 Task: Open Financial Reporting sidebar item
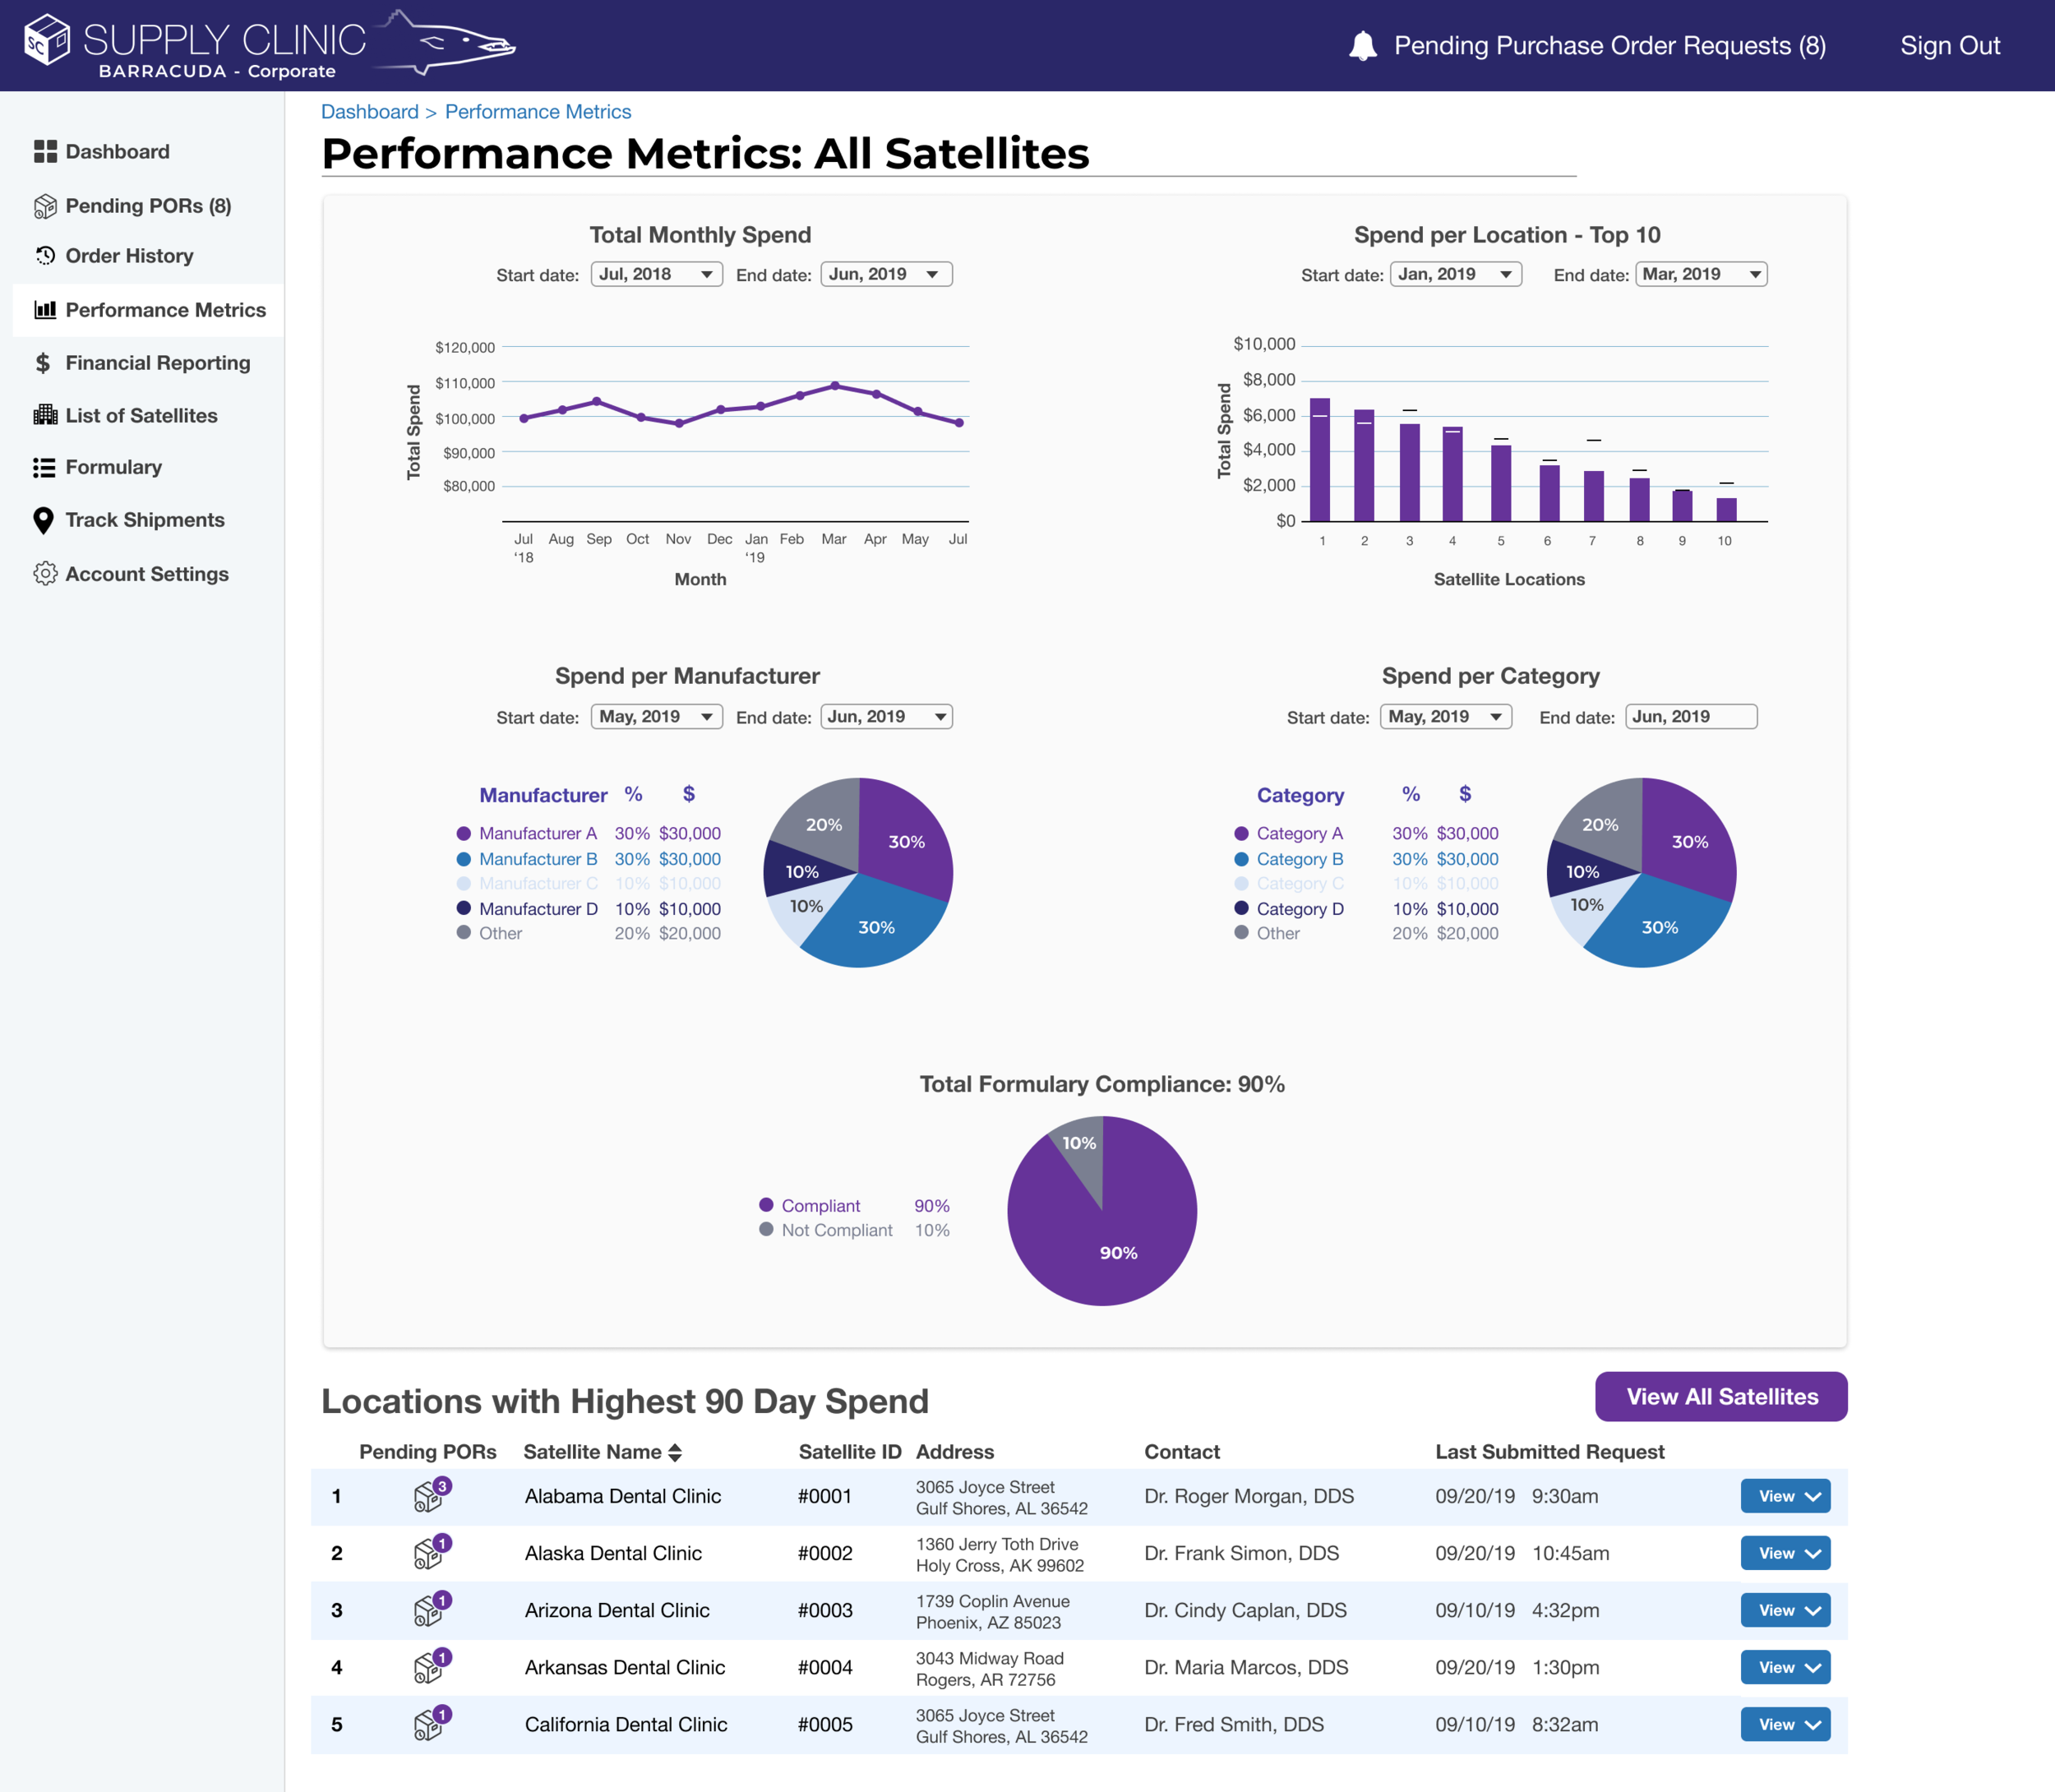point(142,363)
